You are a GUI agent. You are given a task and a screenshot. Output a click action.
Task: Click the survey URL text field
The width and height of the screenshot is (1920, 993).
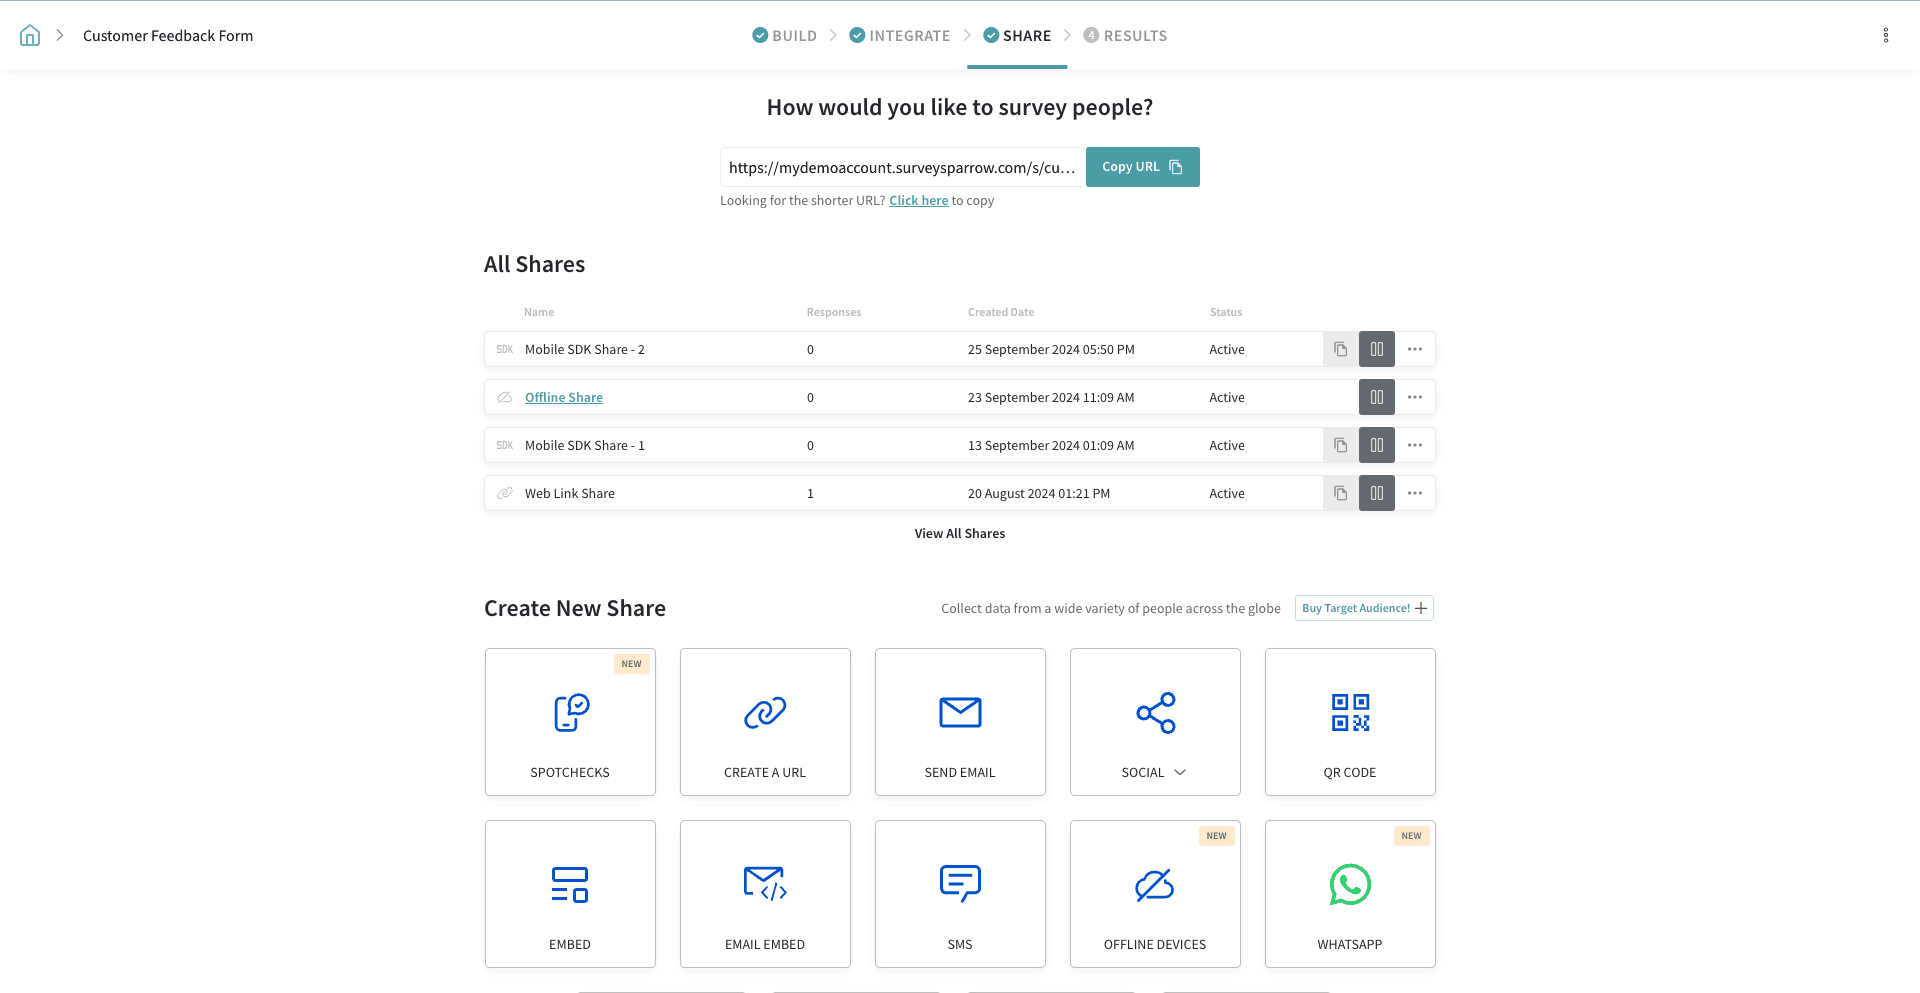[901, 167]
